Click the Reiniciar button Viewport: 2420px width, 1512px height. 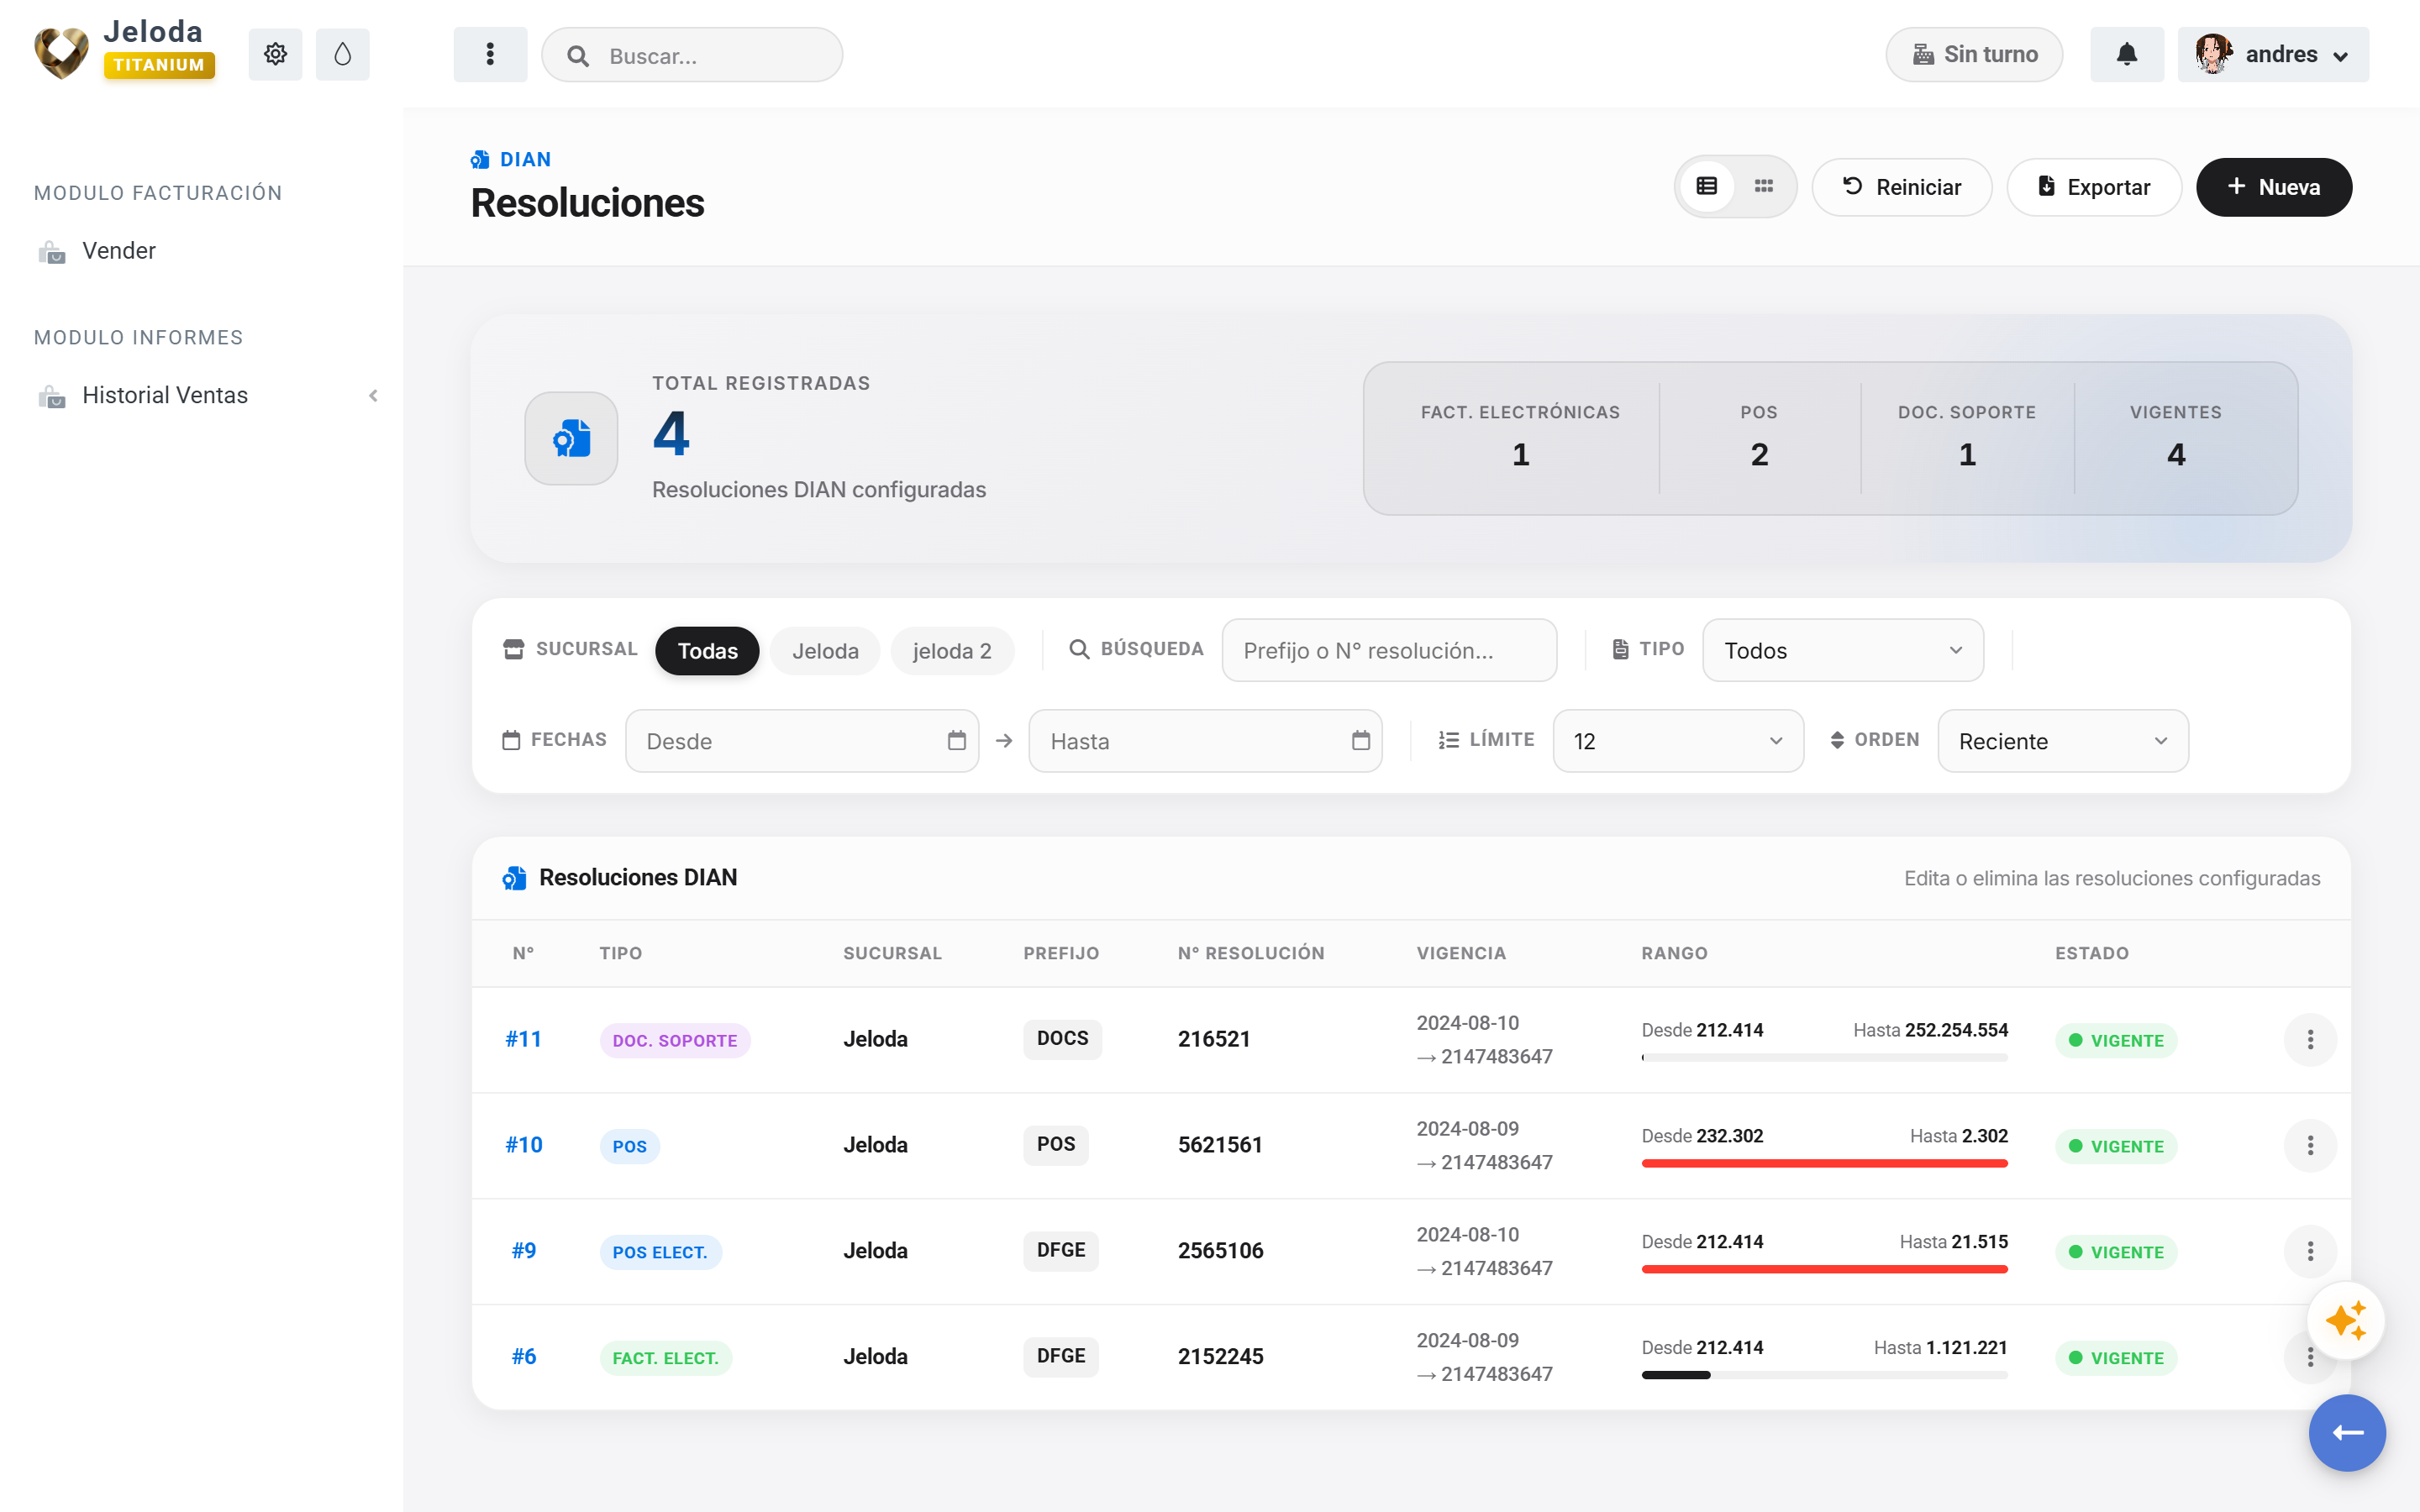[x=1902, y=187]
